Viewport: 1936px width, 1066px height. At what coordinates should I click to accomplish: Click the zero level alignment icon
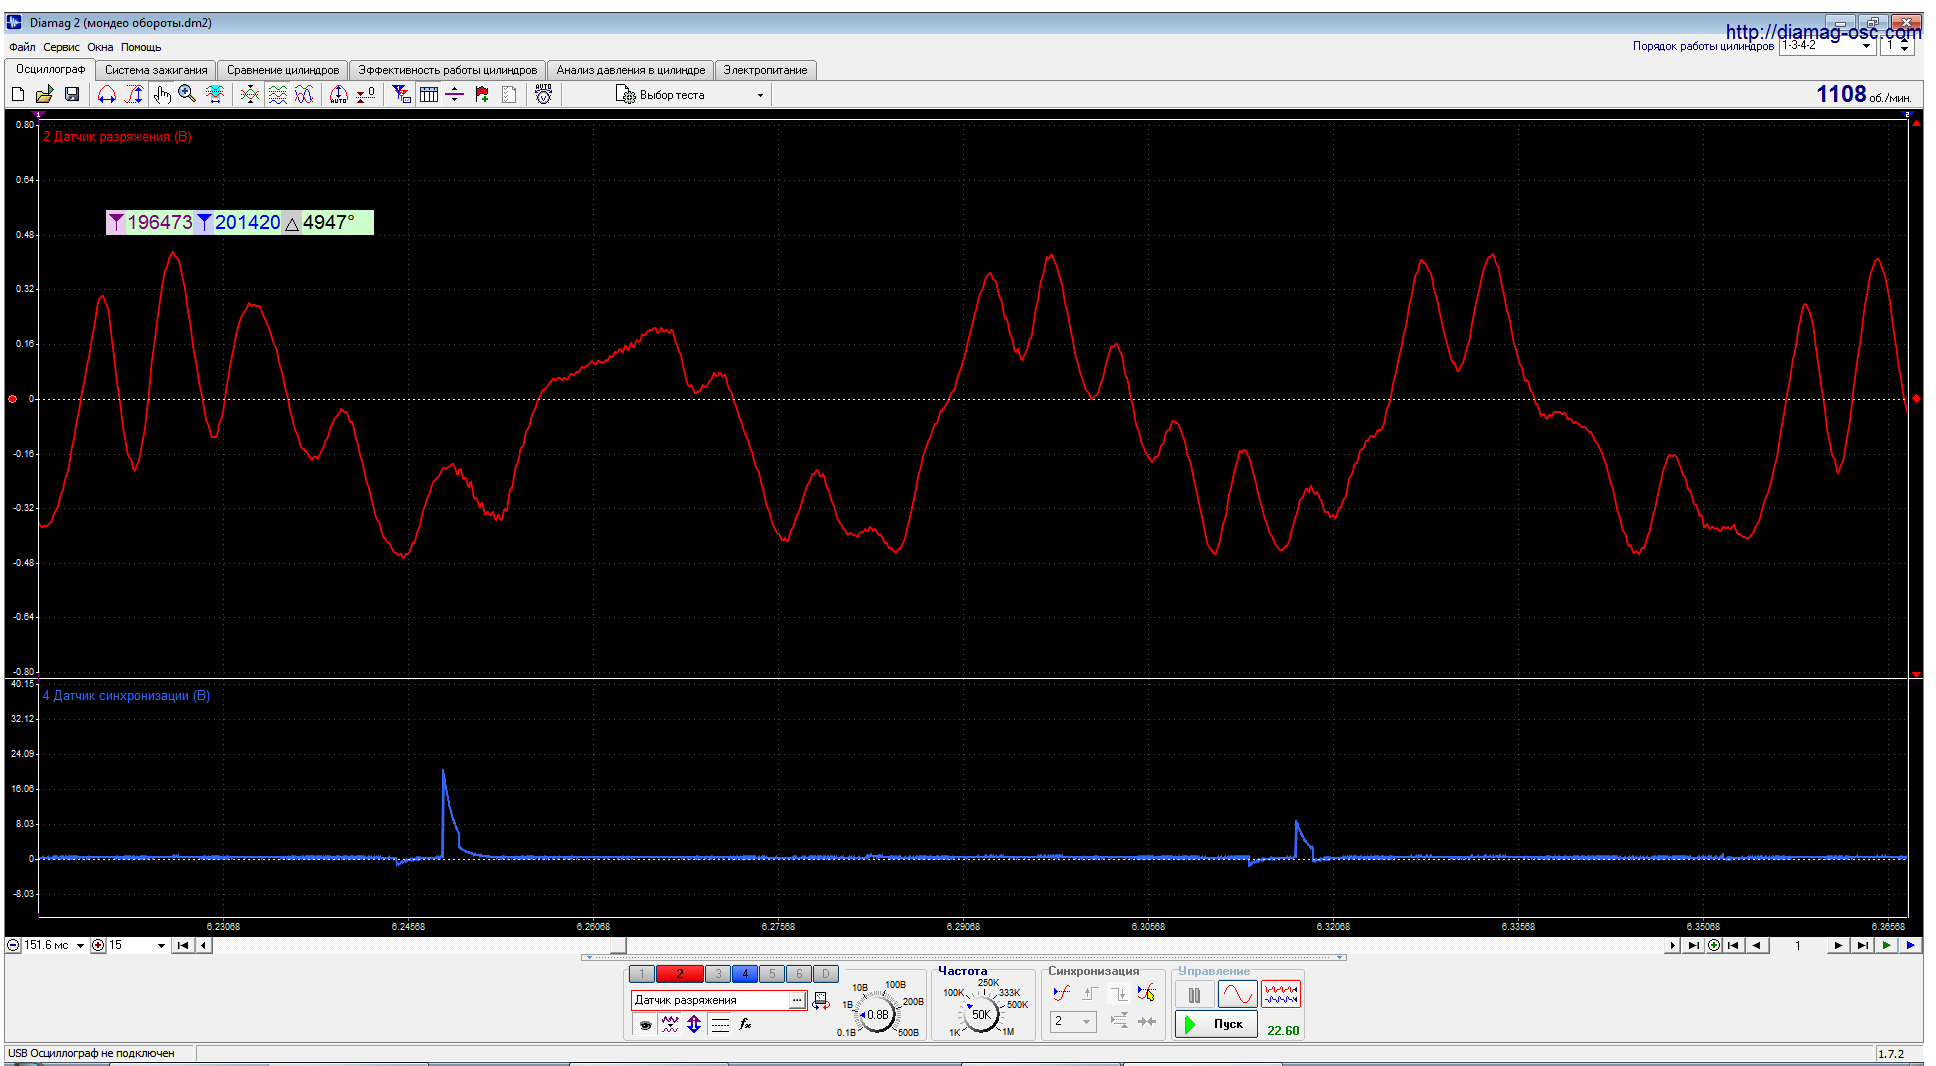tap(366, 94)
